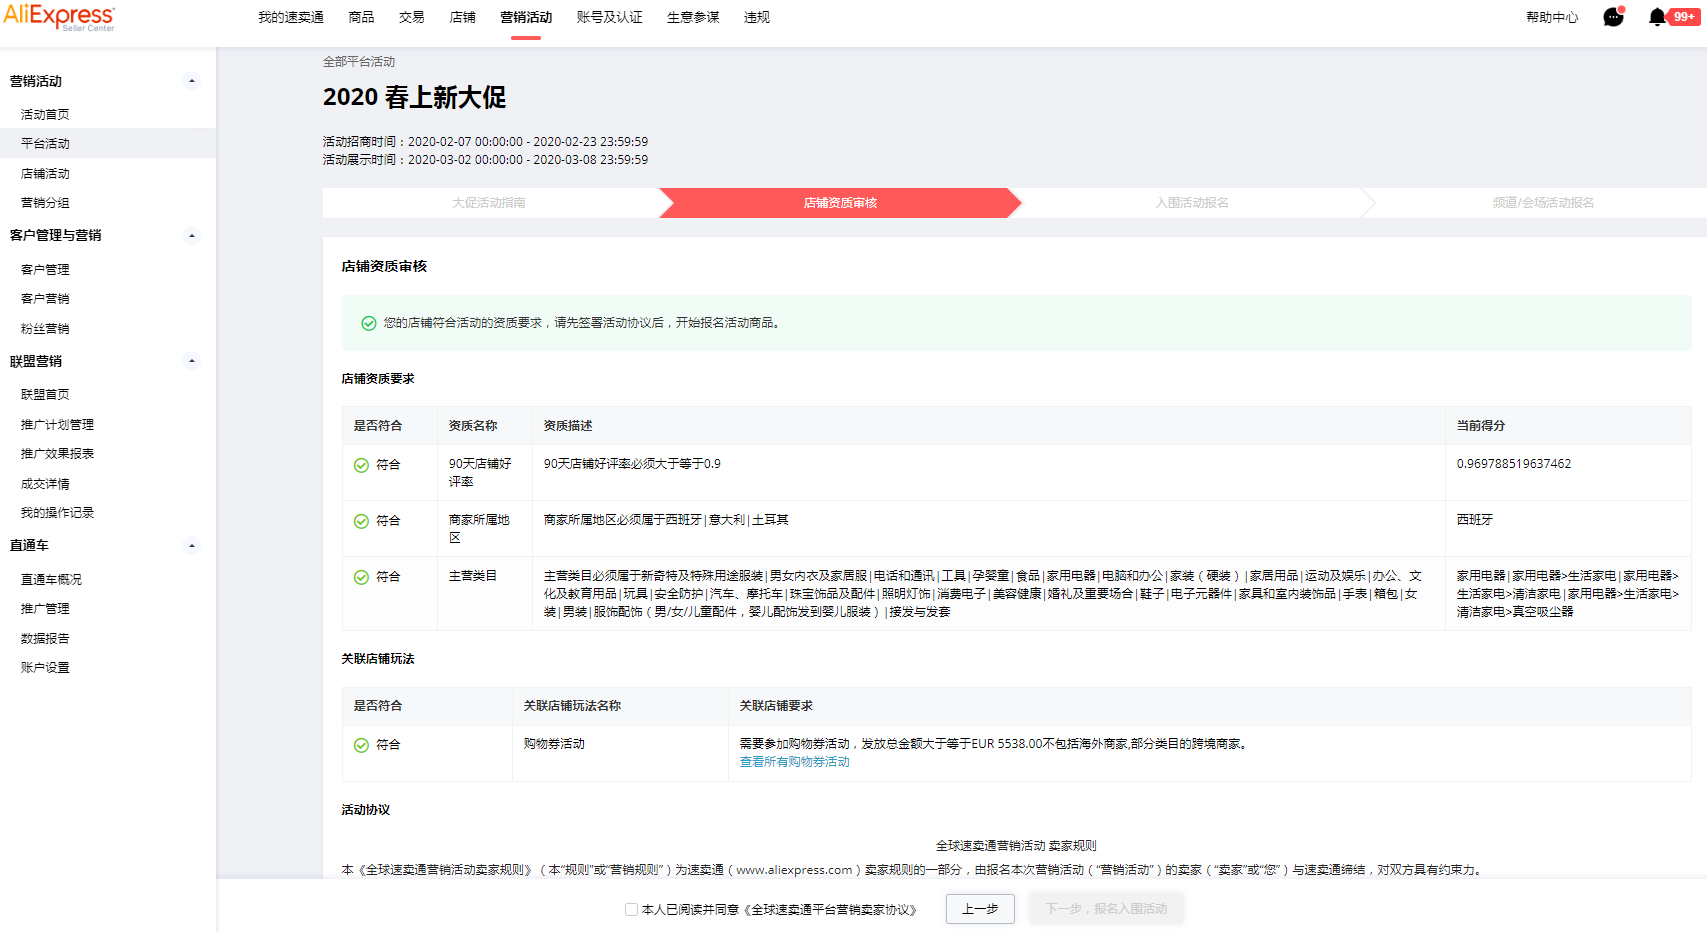
Task: Click the 《全球速卖通平台营销卖家协议》 text
Action: 830,910
